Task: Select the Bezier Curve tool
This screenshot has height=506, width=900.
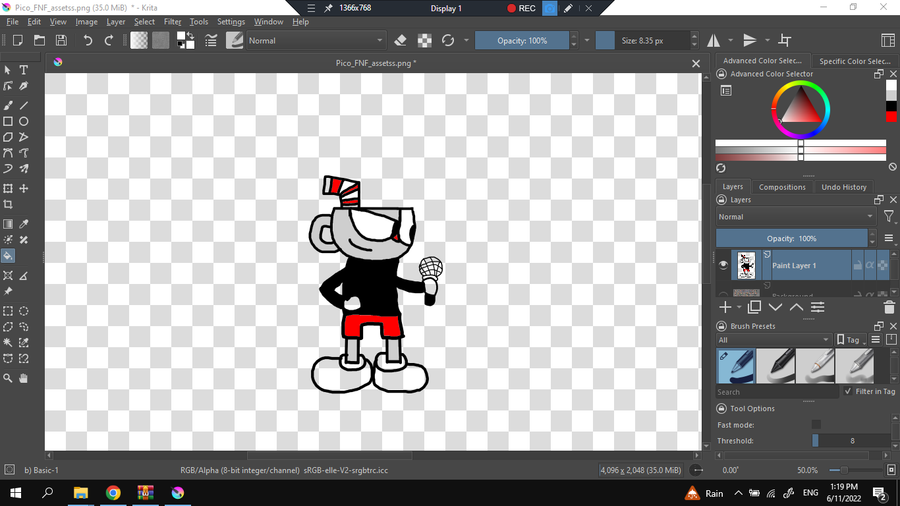Action: tap(8, 153)
